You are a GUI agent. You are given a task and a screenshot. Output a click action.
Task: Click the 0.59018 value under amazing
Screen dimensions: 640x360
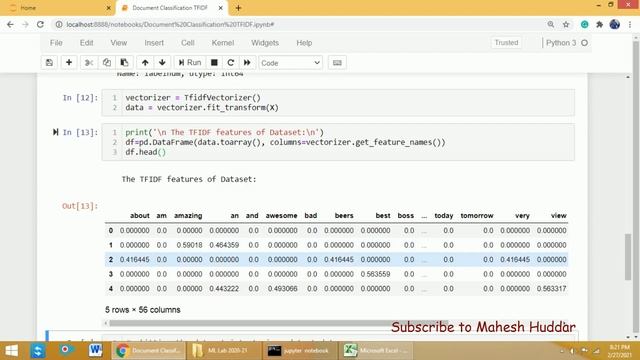tap(189, 245)
